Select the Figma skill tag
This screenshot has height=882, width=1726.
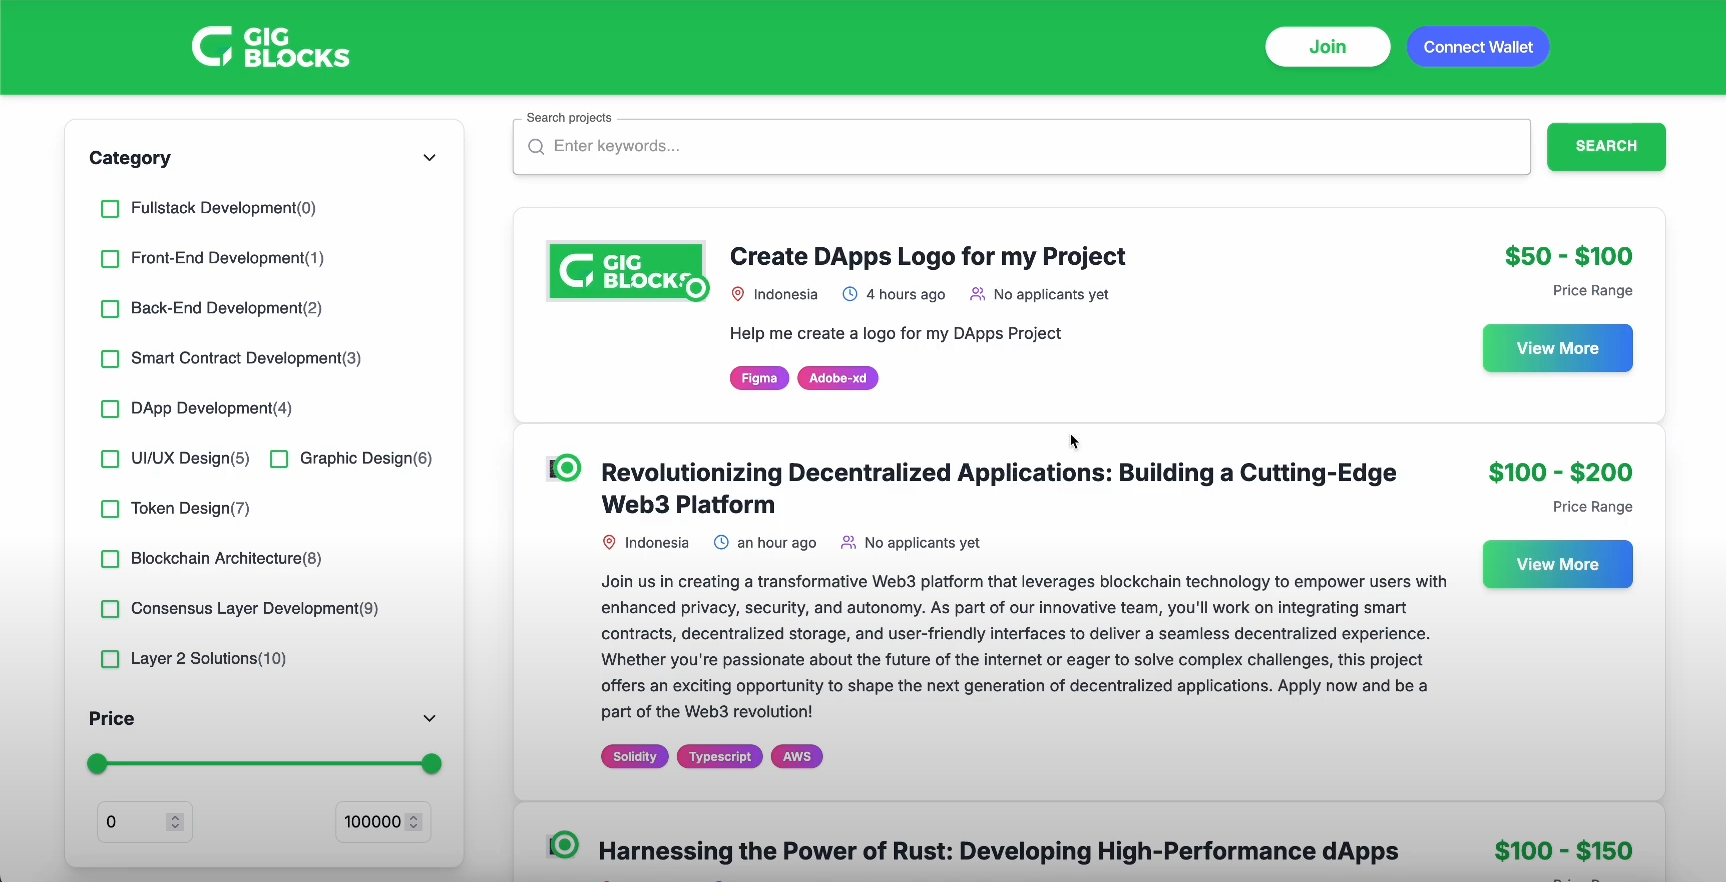759,378
